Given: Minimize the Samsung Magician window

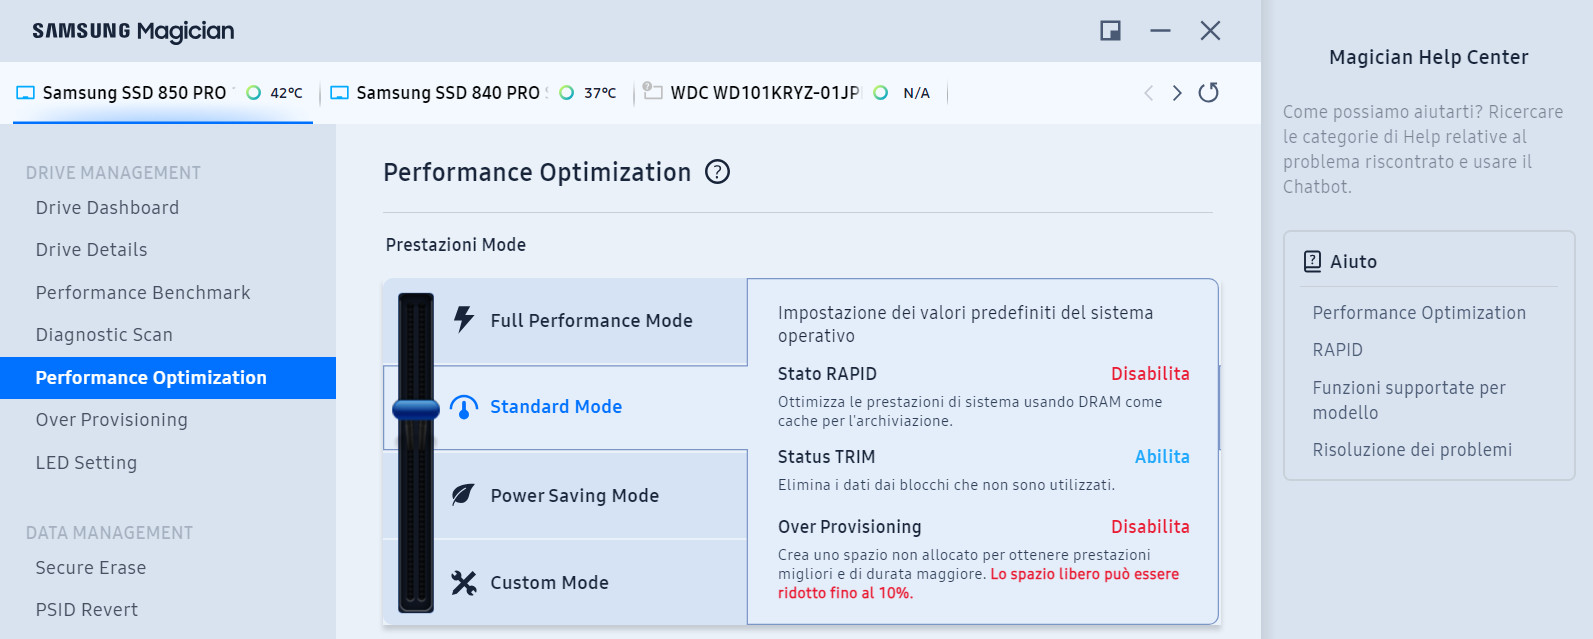Looking at the screenshot, I should coord(1160,31).
